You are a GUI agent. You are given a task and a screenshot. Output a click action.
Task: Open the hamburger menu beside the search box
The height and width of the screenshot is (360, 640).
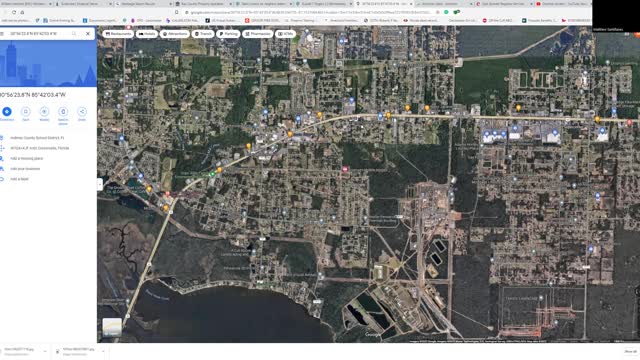tap(2, 33)
